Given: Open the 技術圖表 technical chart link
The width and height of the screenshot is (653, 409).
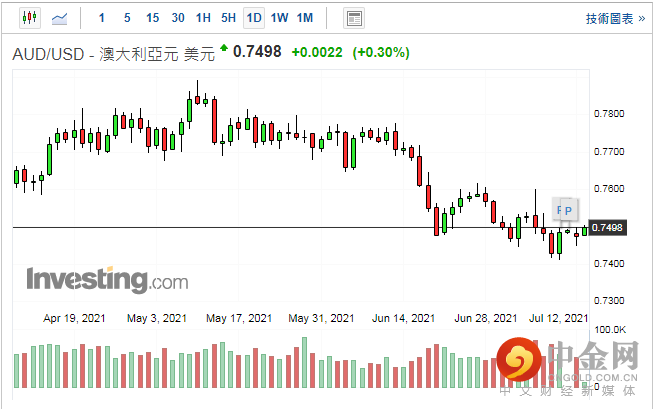Looking at the screenshot, I should pos(612,18).
